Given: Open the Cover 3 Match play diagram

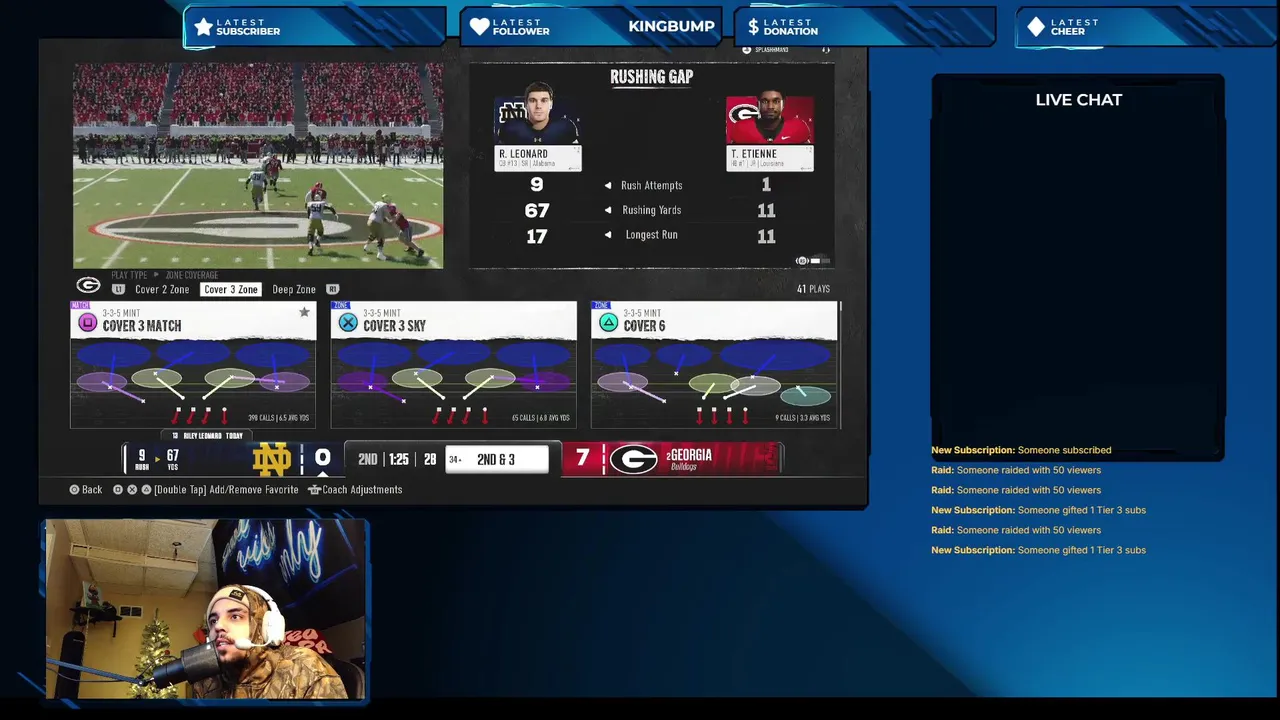Looking at the screenshot, I should (x=193, y=383).
